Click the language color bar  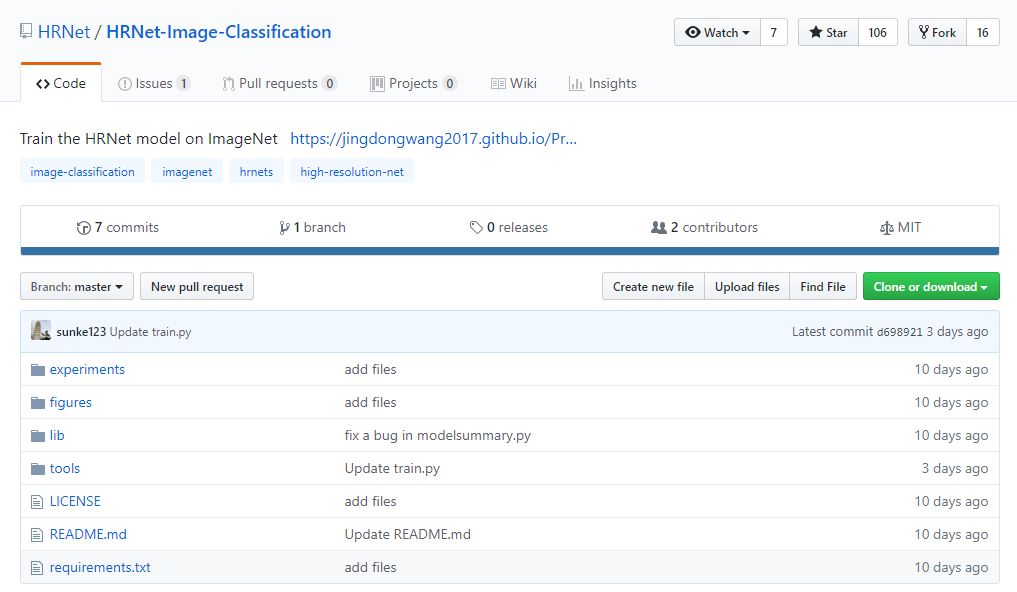coord(509,251)
